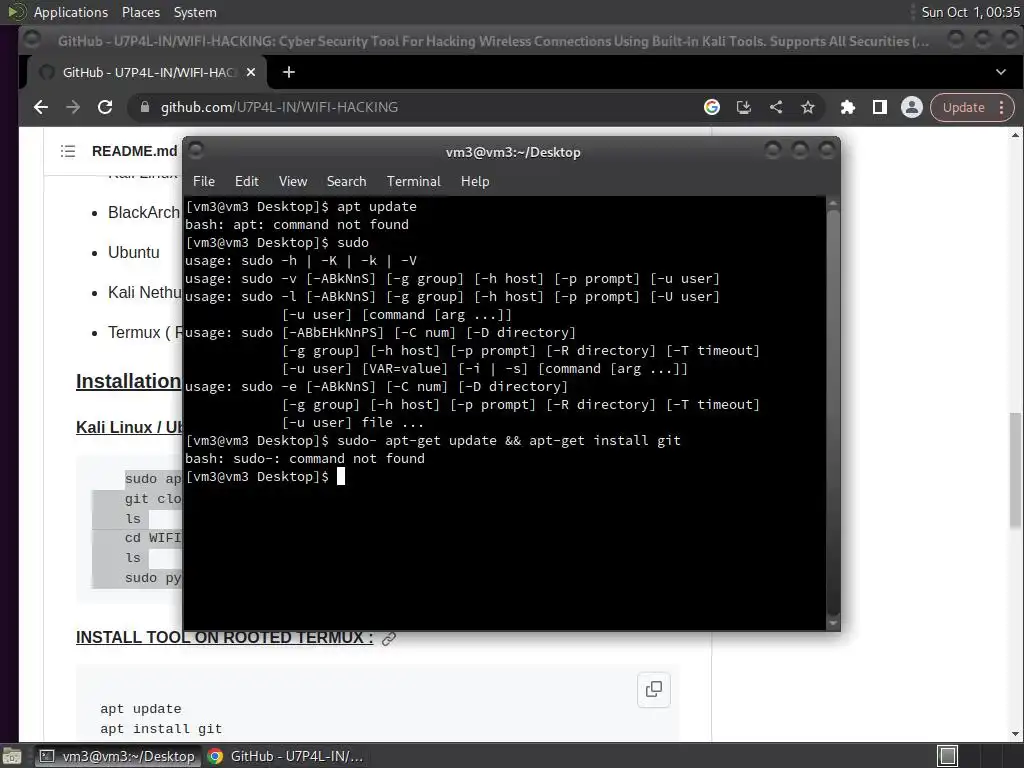Open the Applications menu in top panel

[71, 12]
